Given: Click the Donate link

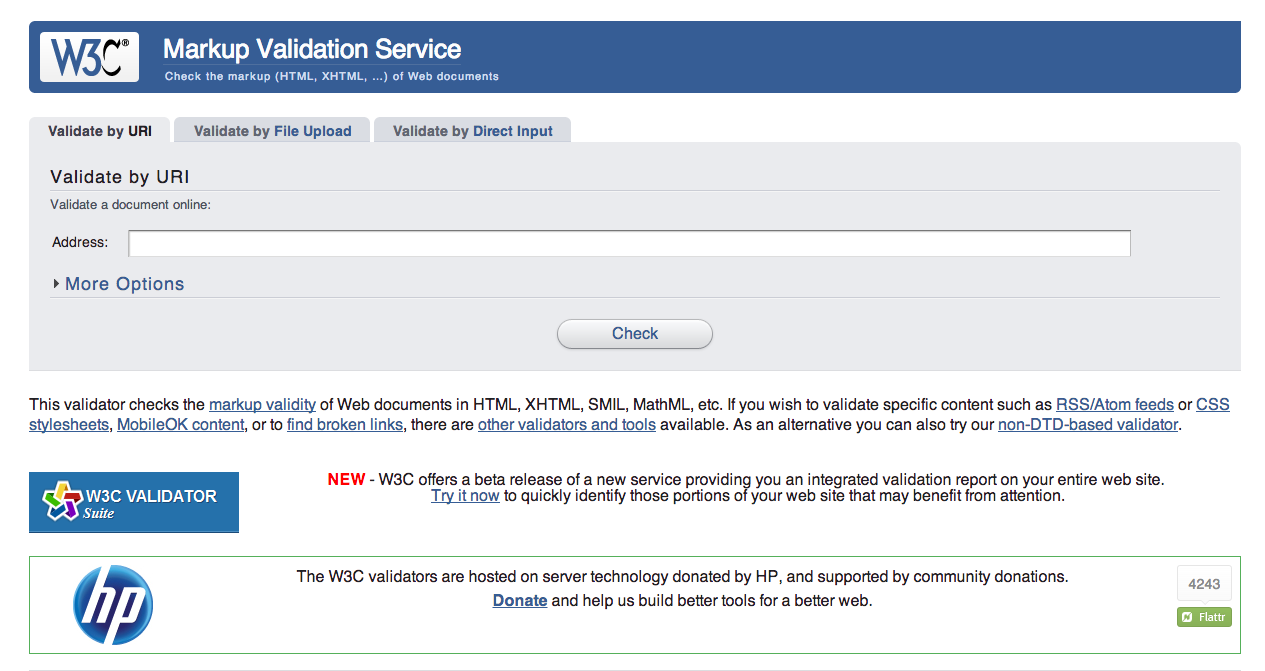Looking at the screenshot, I should [x=520, y=601].
